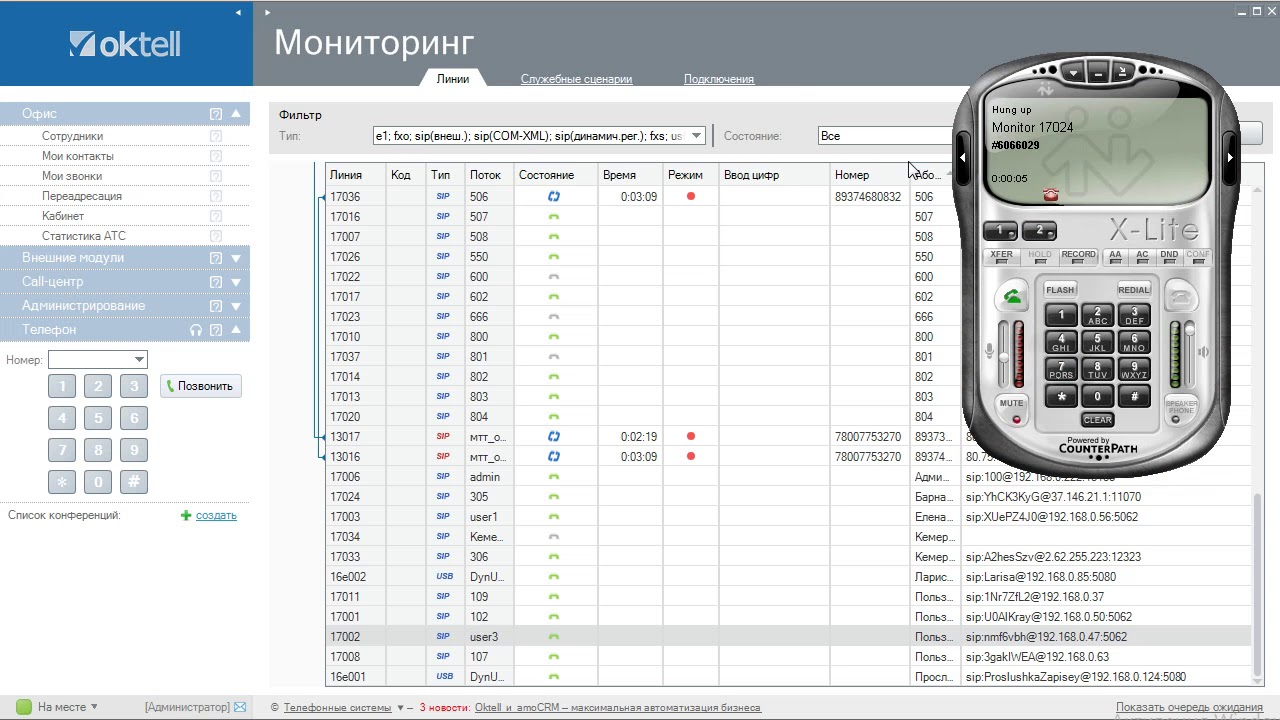Click the speaker icon in X-Lite
The height and width of the screenshot is (720, 1280).
tap(1204, 352)
